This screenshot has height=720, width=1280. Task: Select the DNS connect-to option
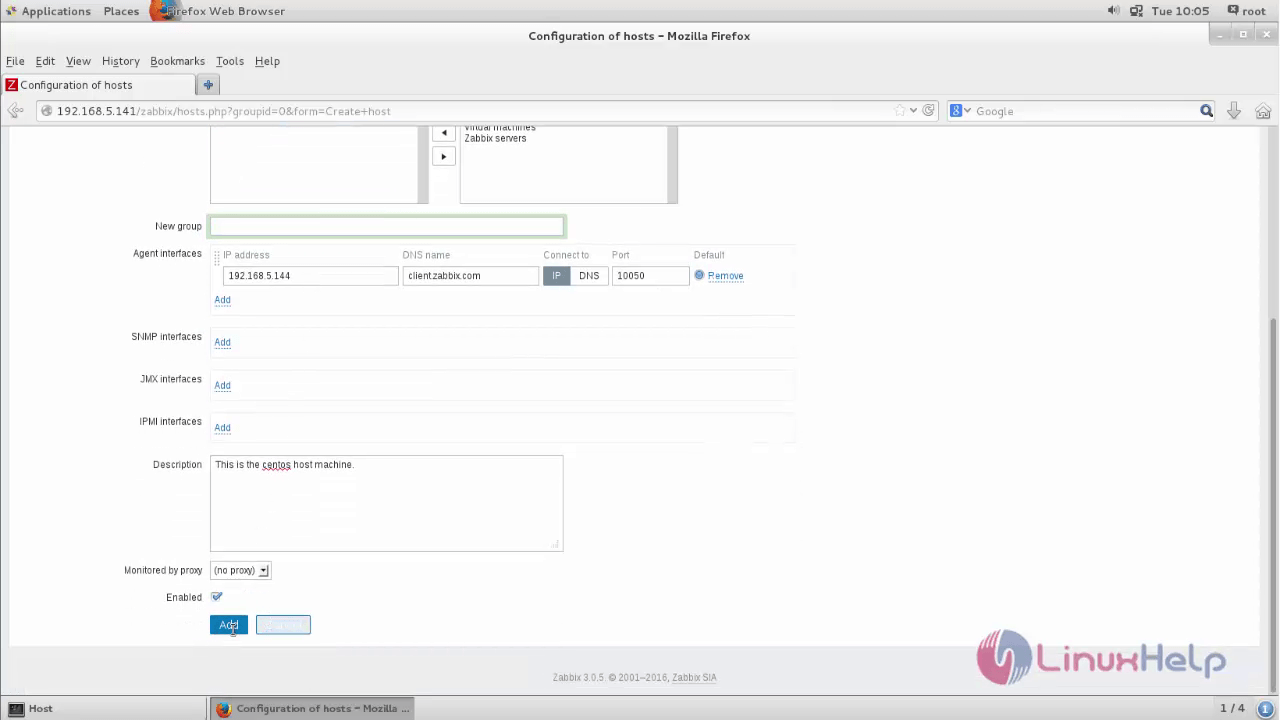[x=589, y=276]
